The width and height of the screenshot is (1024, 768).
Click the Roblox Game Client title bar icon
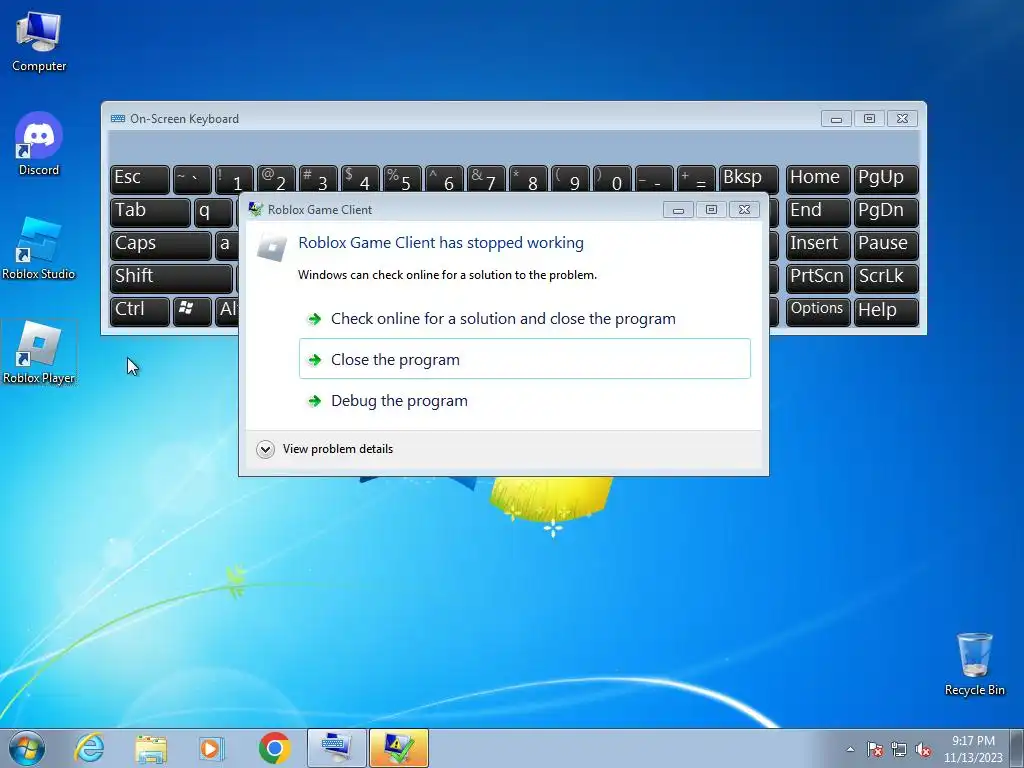[x=255, y=209]
